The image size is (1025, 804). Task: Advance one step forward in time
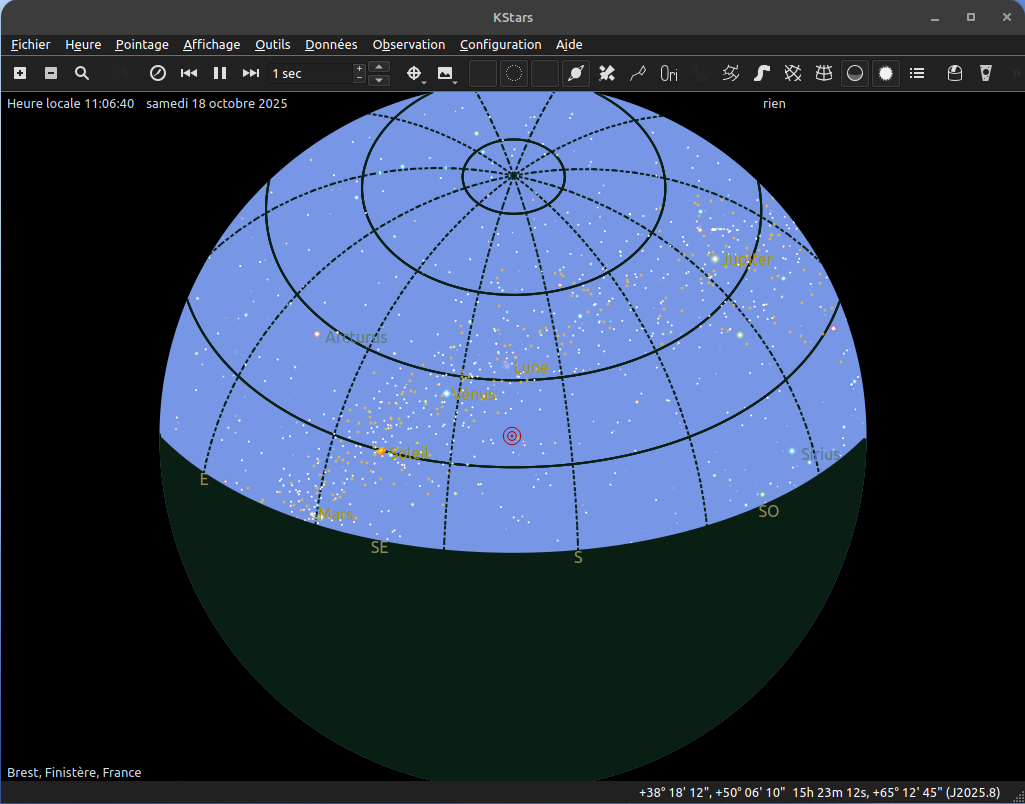(x=251, y=73)
